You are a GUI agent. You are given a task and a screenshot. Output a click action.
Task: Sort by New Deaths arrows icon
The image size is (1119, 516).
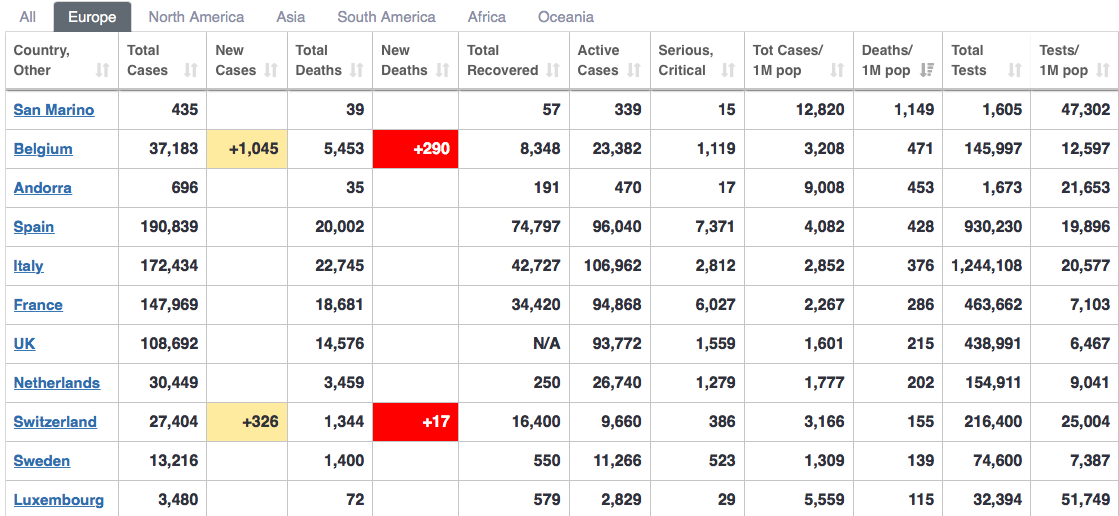(x=442, y=70)
